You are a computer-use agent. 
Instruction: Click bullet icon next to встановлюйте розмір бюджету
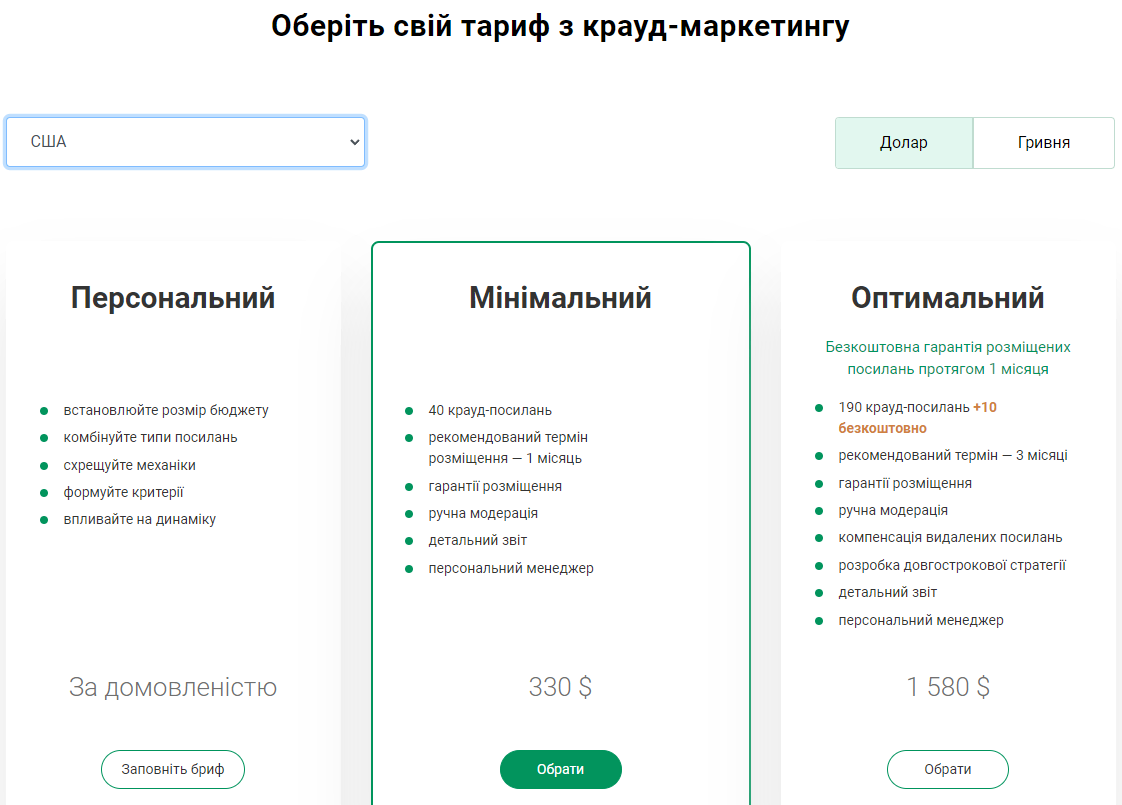tap(44, 411)
